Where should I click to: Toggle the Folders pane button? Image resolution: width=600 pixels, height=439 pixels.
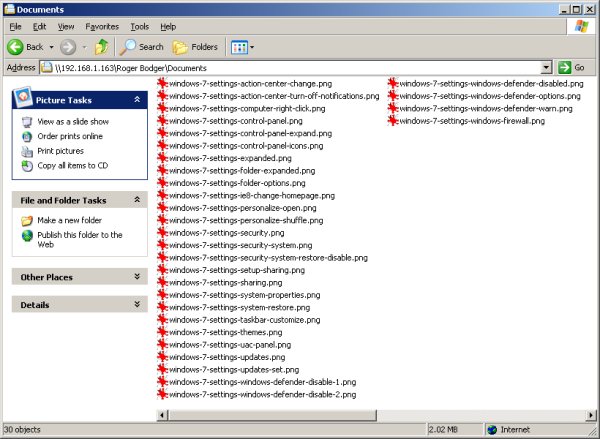point(194,47)
